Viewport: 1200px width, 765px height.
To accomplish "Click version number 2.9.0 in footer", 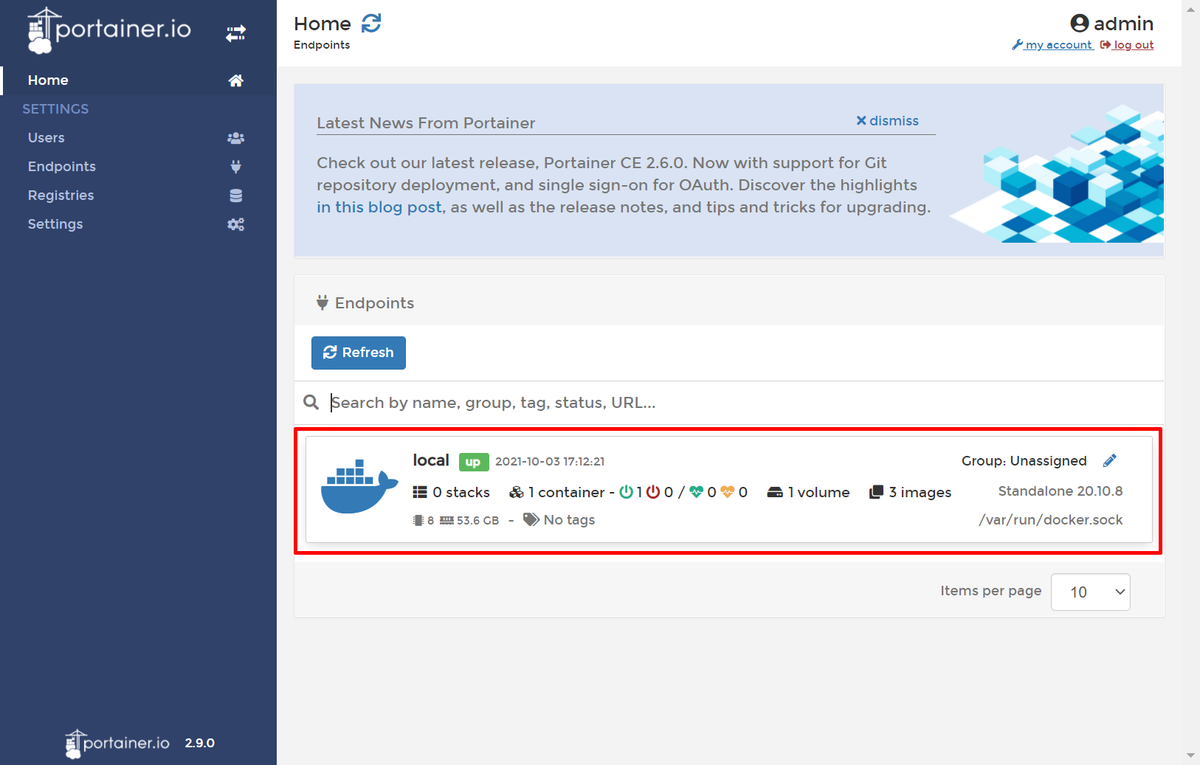I will pos(199,743).
